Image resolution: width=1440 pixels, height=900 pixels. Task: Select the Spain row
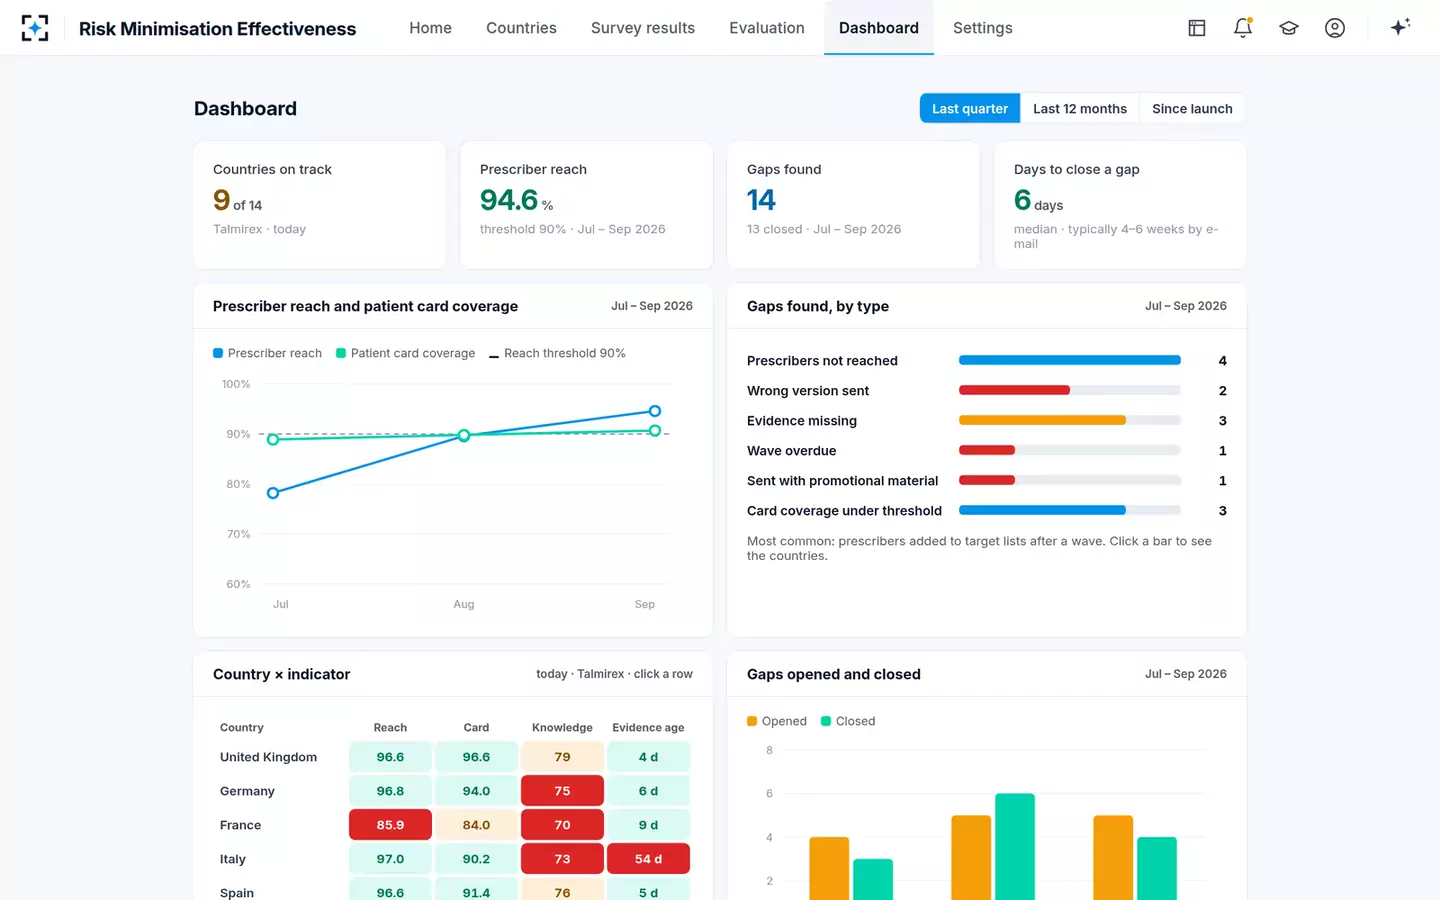click(x=453, y=889)
